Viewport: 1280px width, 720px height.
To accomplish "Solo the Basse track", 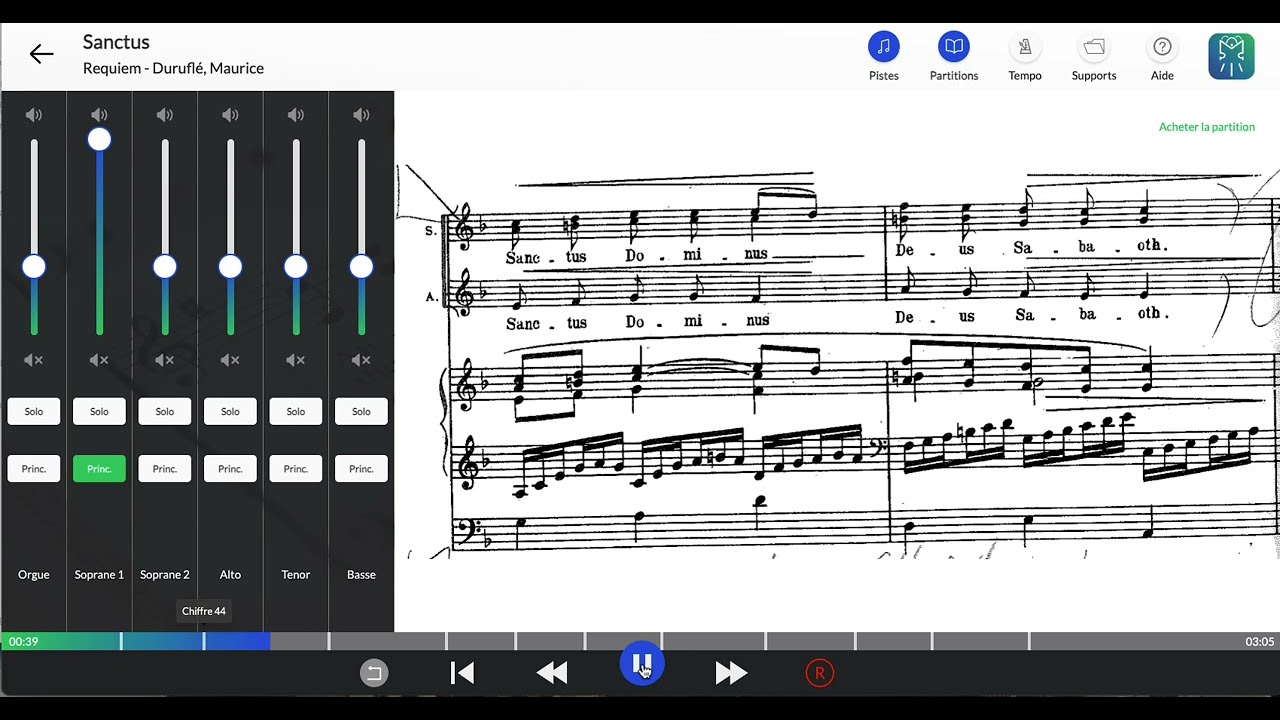I will (361, 411).
